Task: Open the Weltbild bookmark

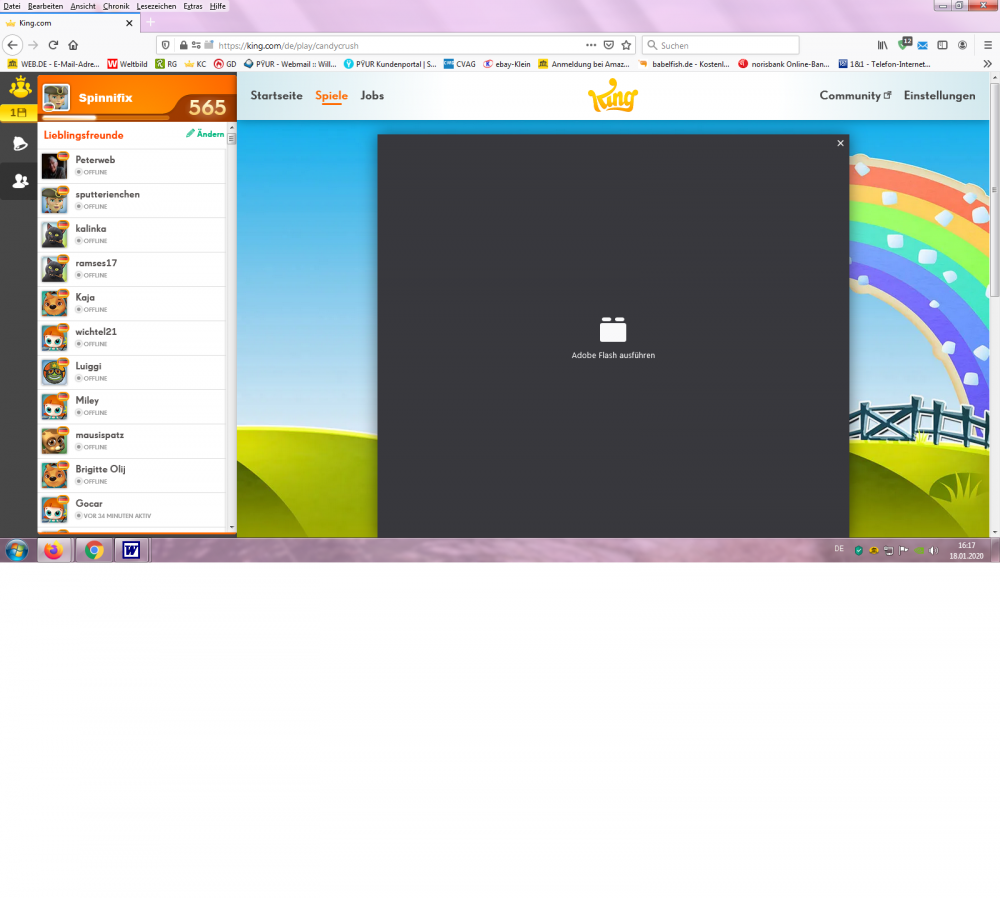Action: (128, 64)
